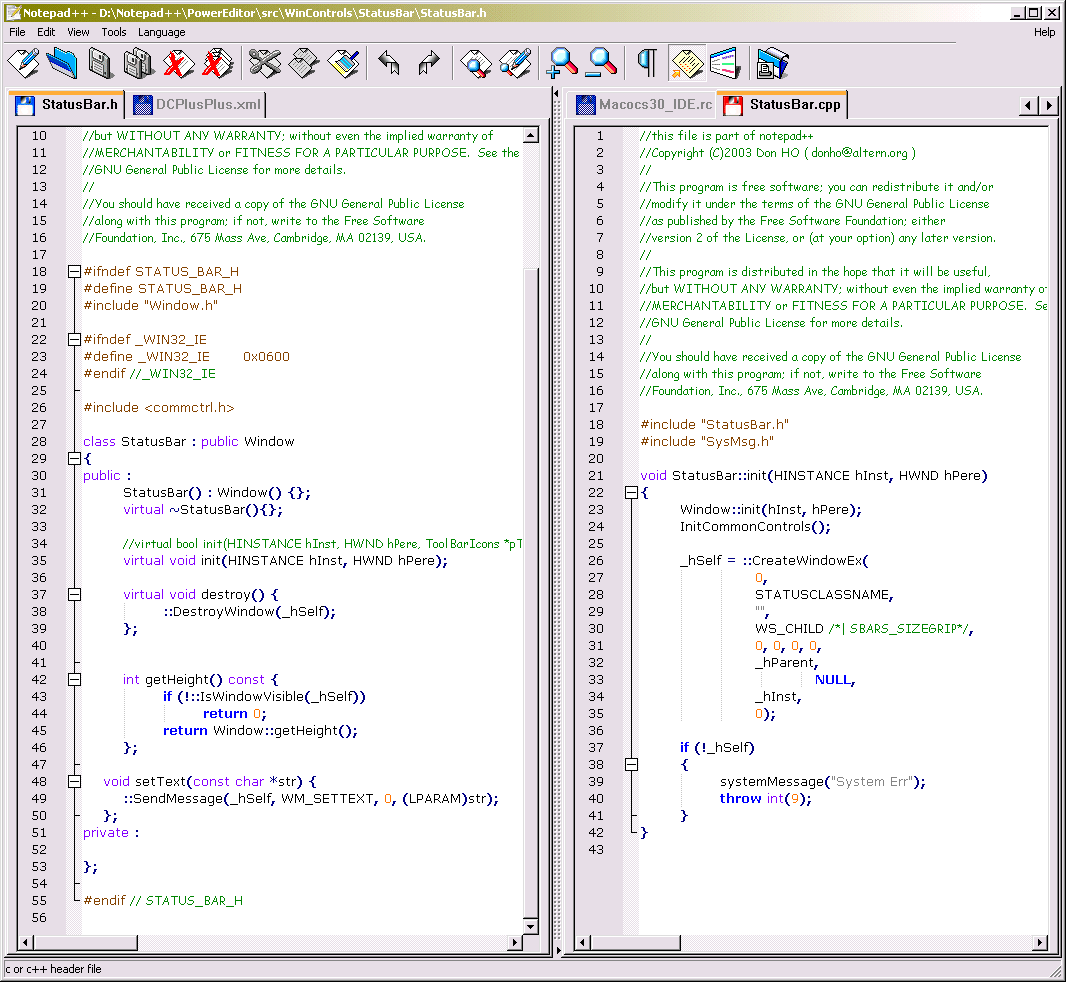
Task: Open a file with the Open icon
Action: tap(61, 63)
